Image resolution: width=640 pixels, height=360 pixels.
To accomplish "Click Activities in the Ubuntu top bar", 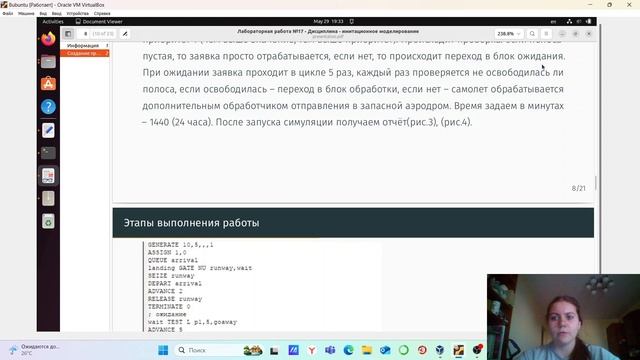I will [53, 22].
